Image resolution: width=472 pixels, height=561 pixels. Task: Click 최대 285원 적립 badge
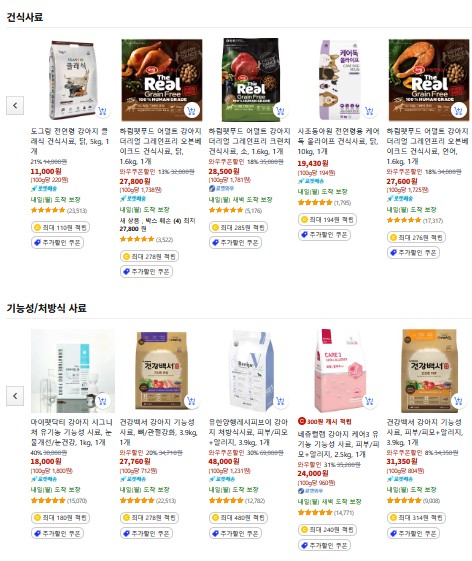(x=238, y=227)
